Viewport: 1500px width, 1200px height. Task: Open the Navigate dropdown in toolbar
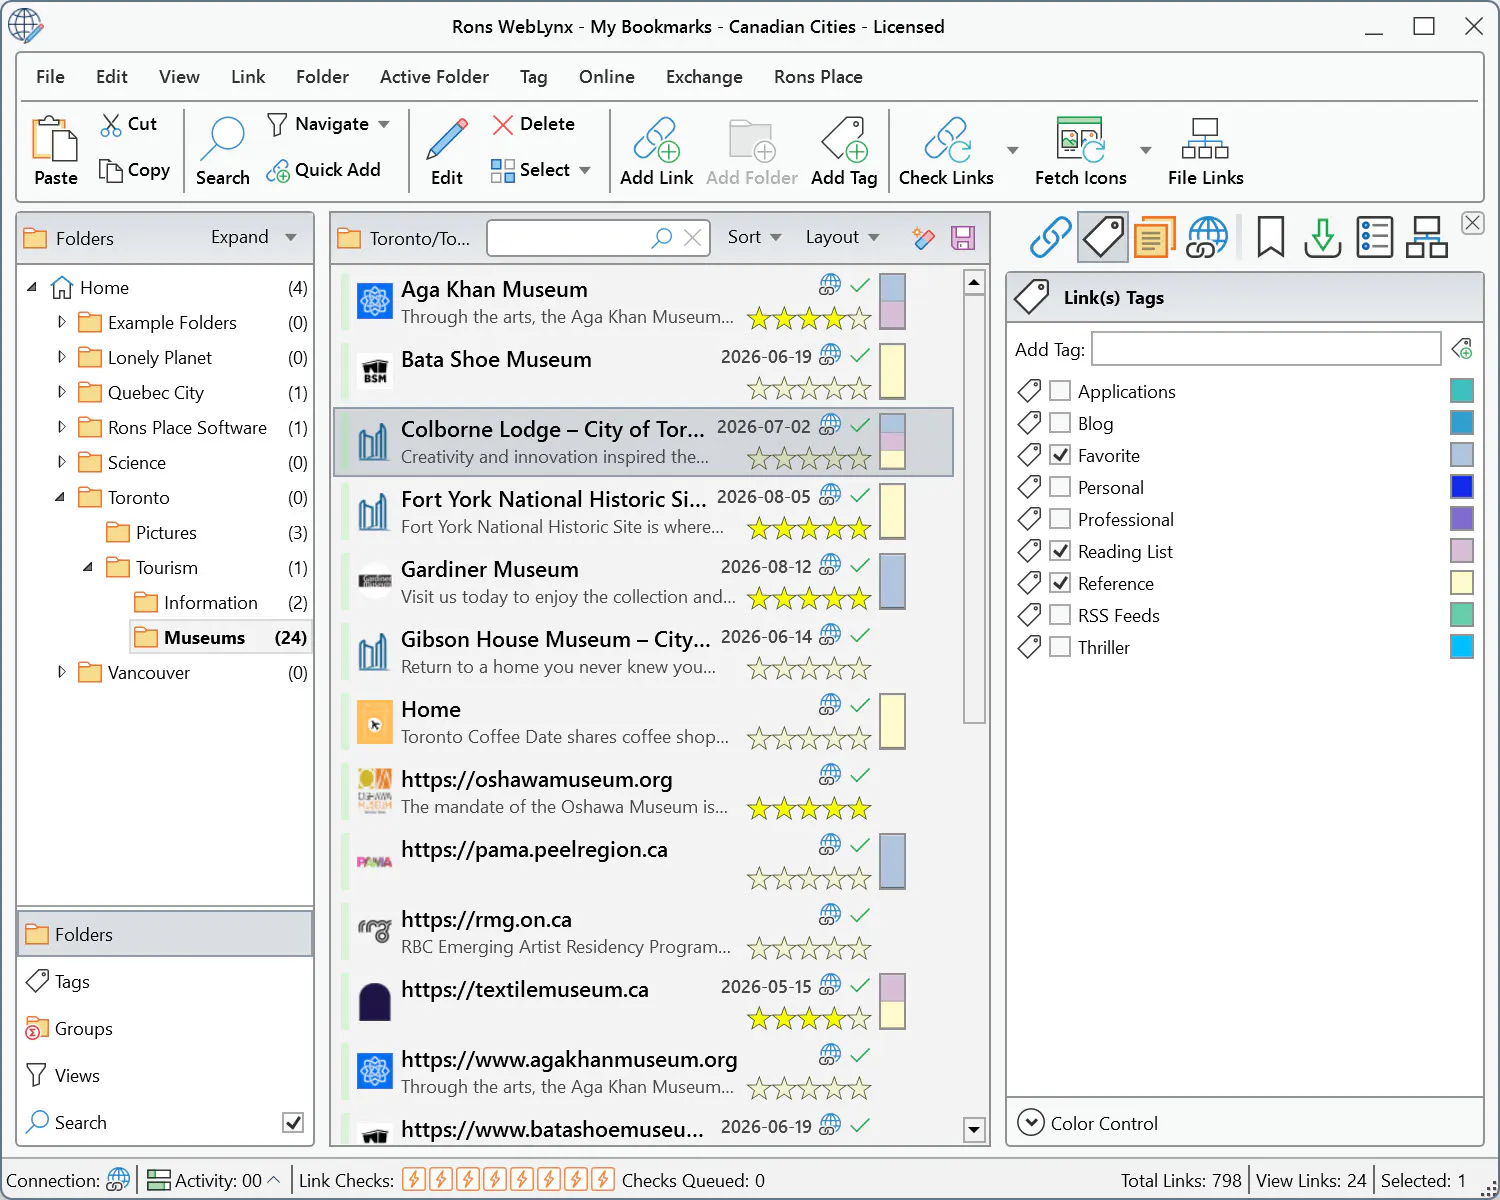(x=328, y=124)
